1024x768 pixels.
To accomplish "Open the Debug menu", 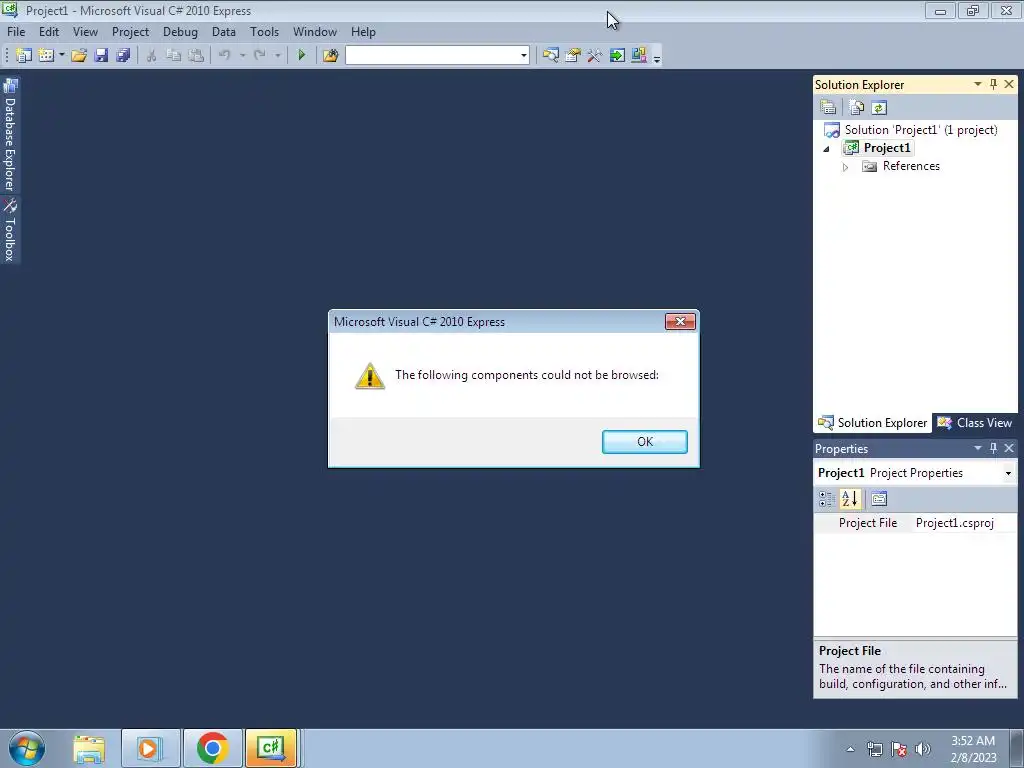I will click(180, 32).
